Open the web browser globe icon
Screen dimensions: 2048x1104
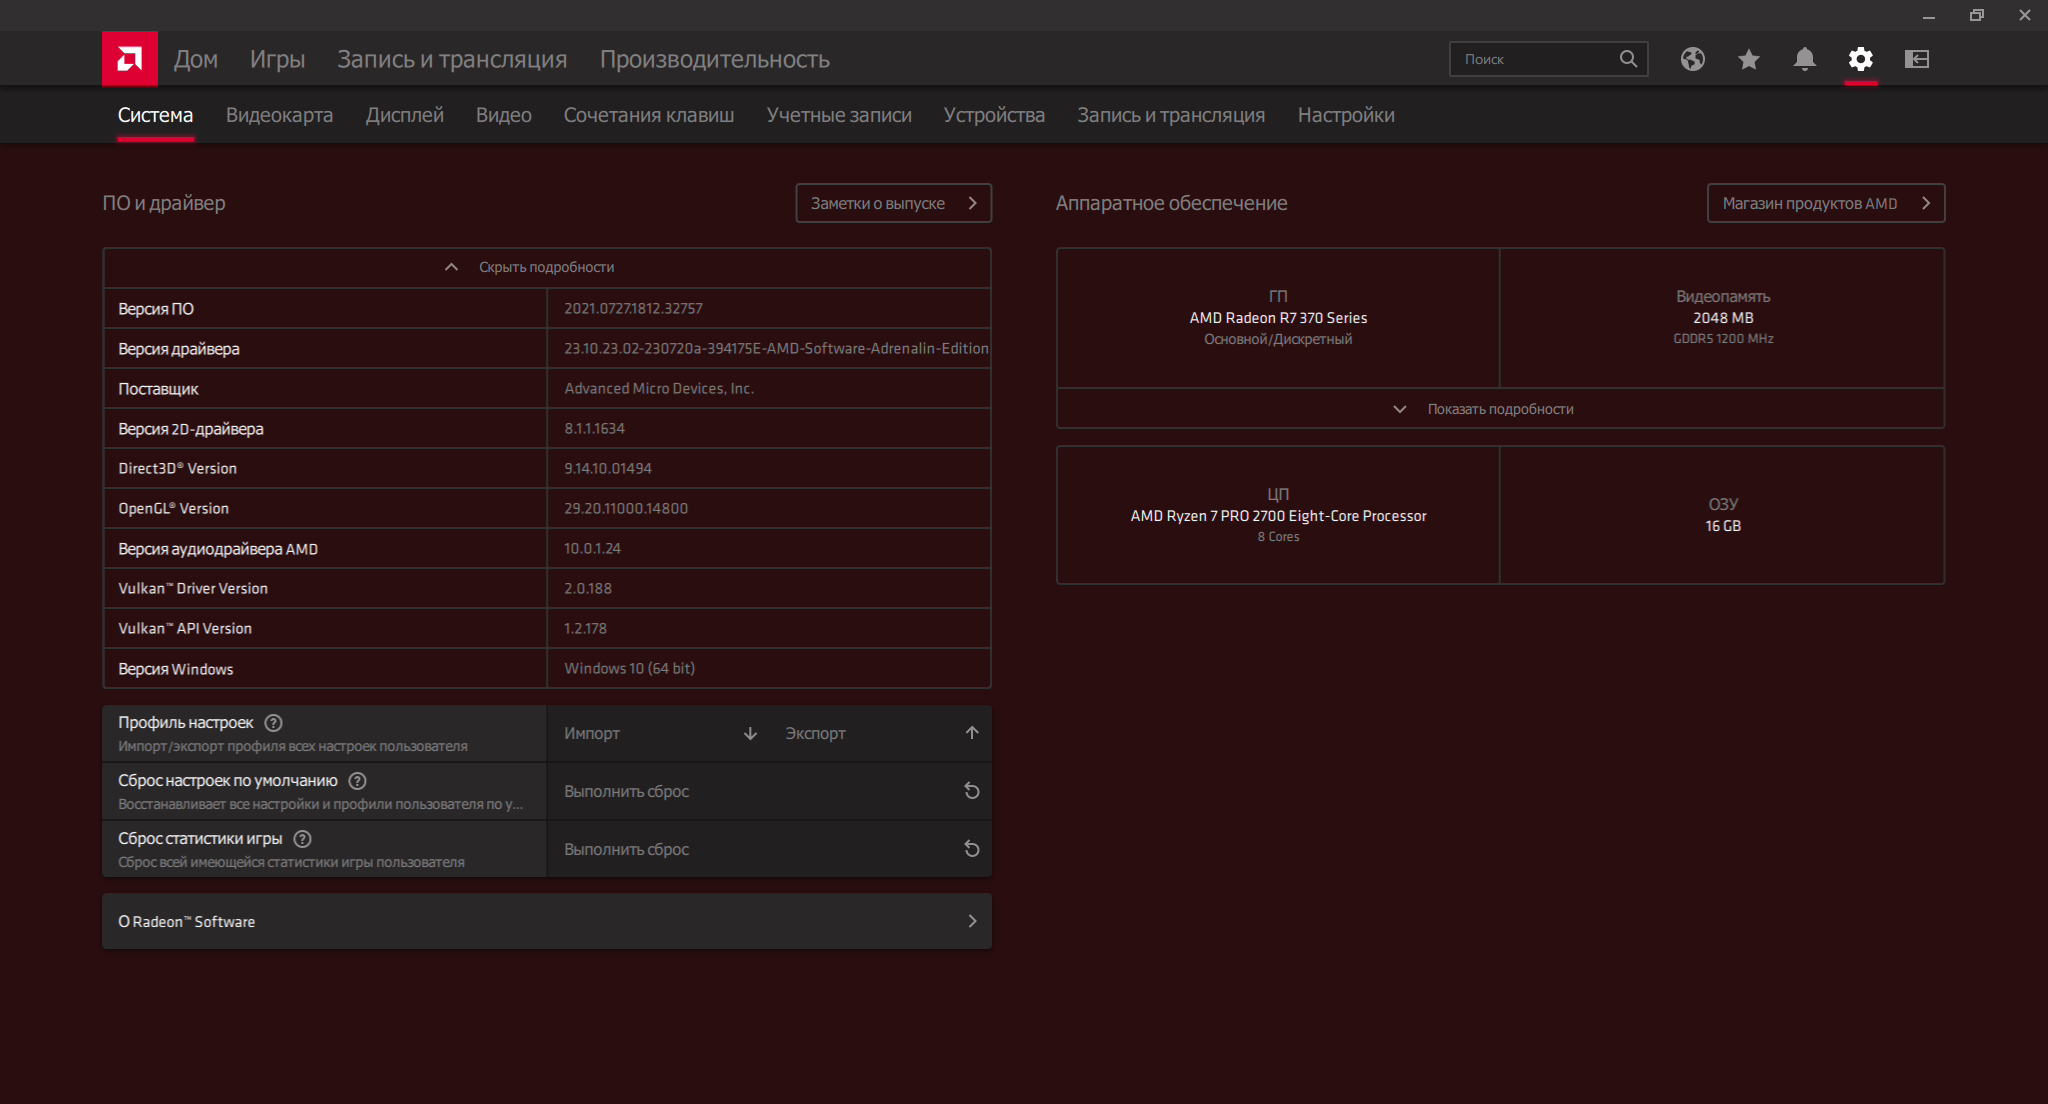[1692, 59]
